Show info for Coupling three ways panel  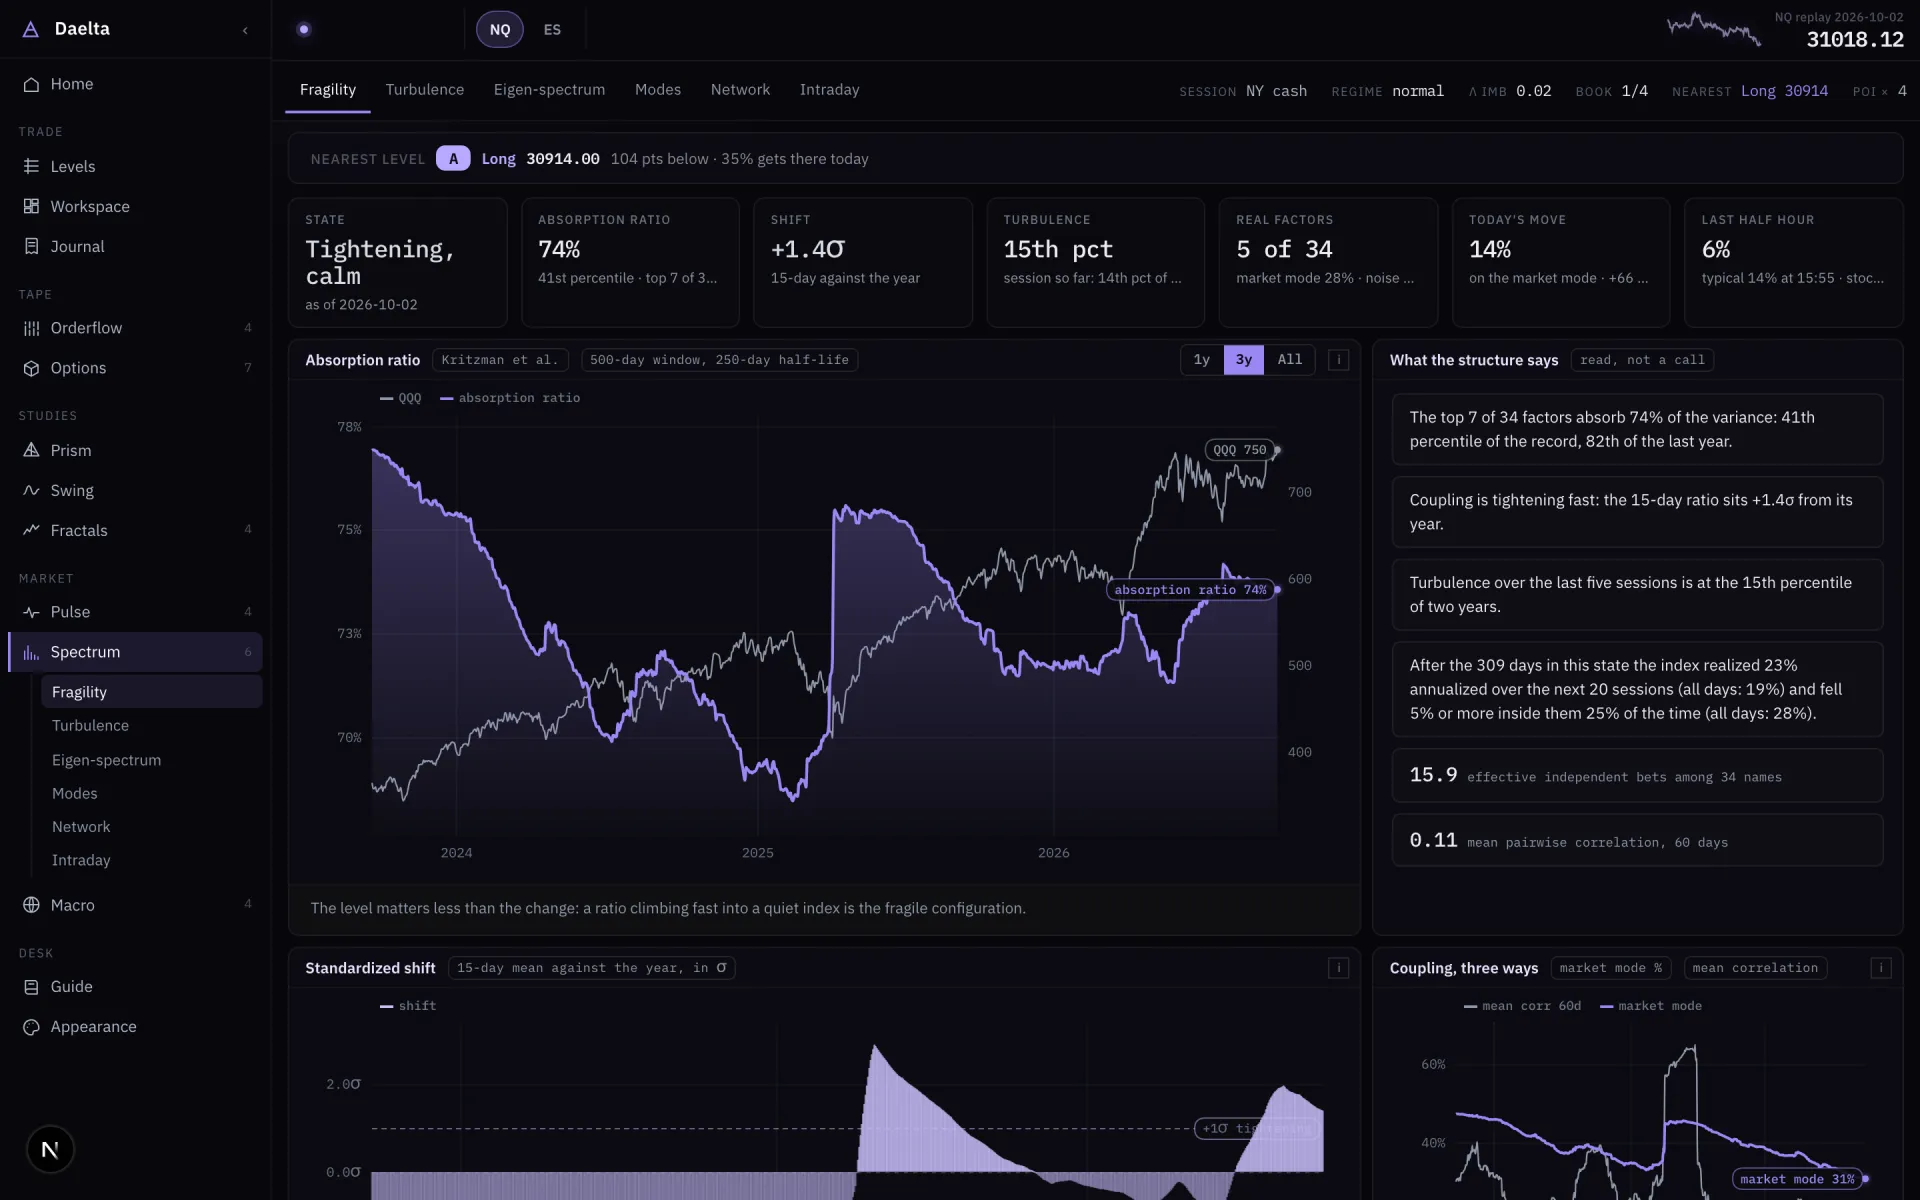pyautogui.click(x=1880, y=968)
